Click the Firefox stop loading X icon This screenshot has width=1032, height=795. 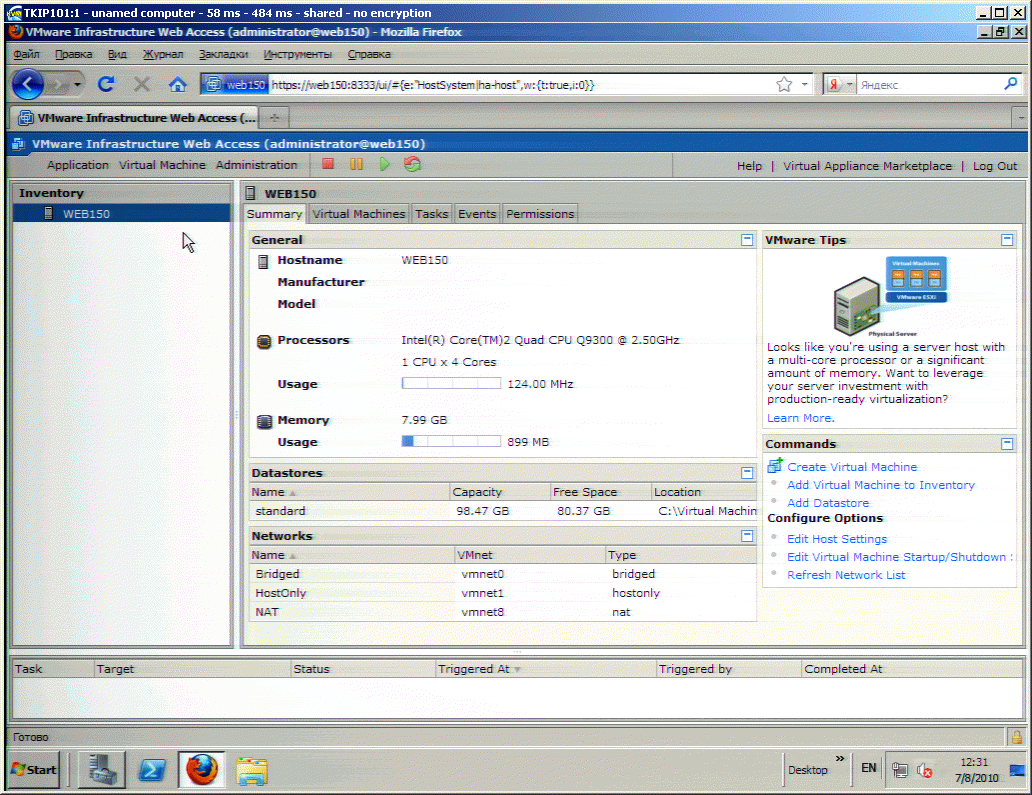point(142,84)
